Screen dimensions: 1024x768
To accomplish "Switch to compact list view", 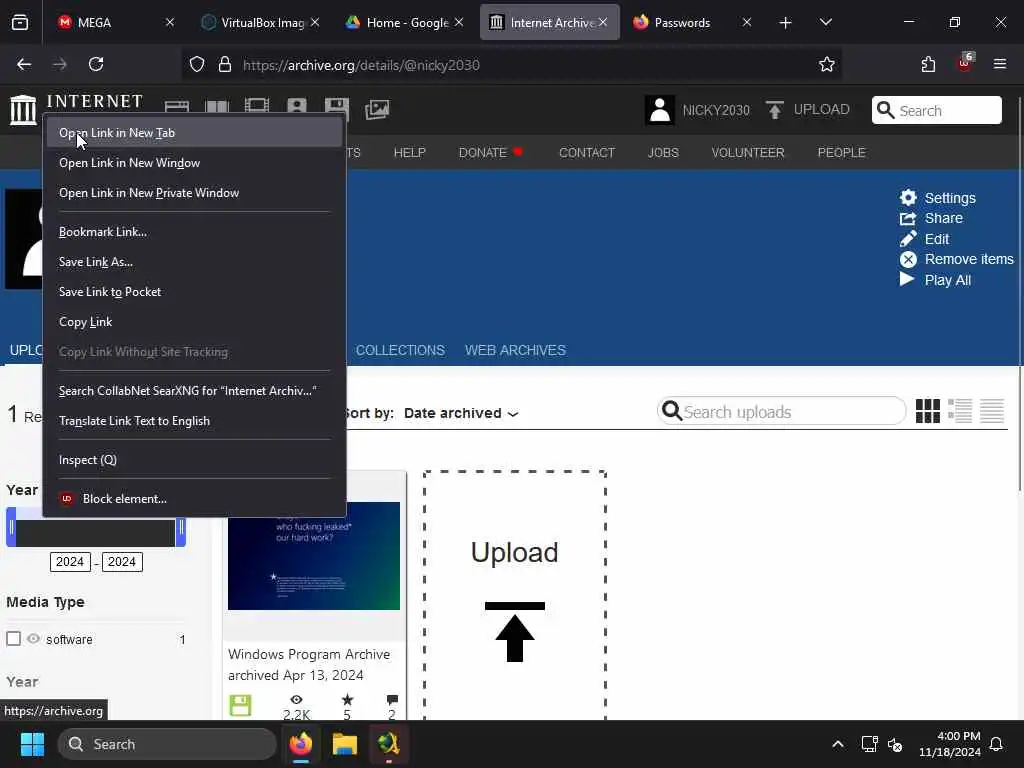I will pyautogui.click(x=991, y=411).
